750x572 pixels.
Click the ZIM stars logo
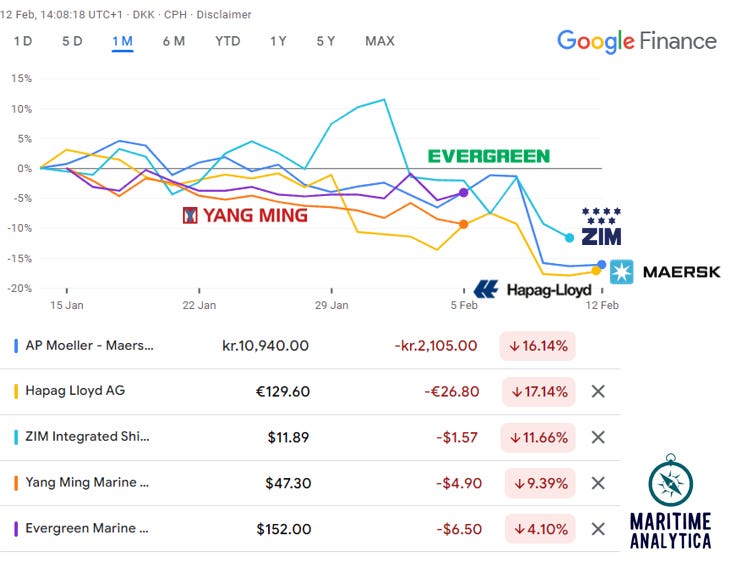[601, 226]
